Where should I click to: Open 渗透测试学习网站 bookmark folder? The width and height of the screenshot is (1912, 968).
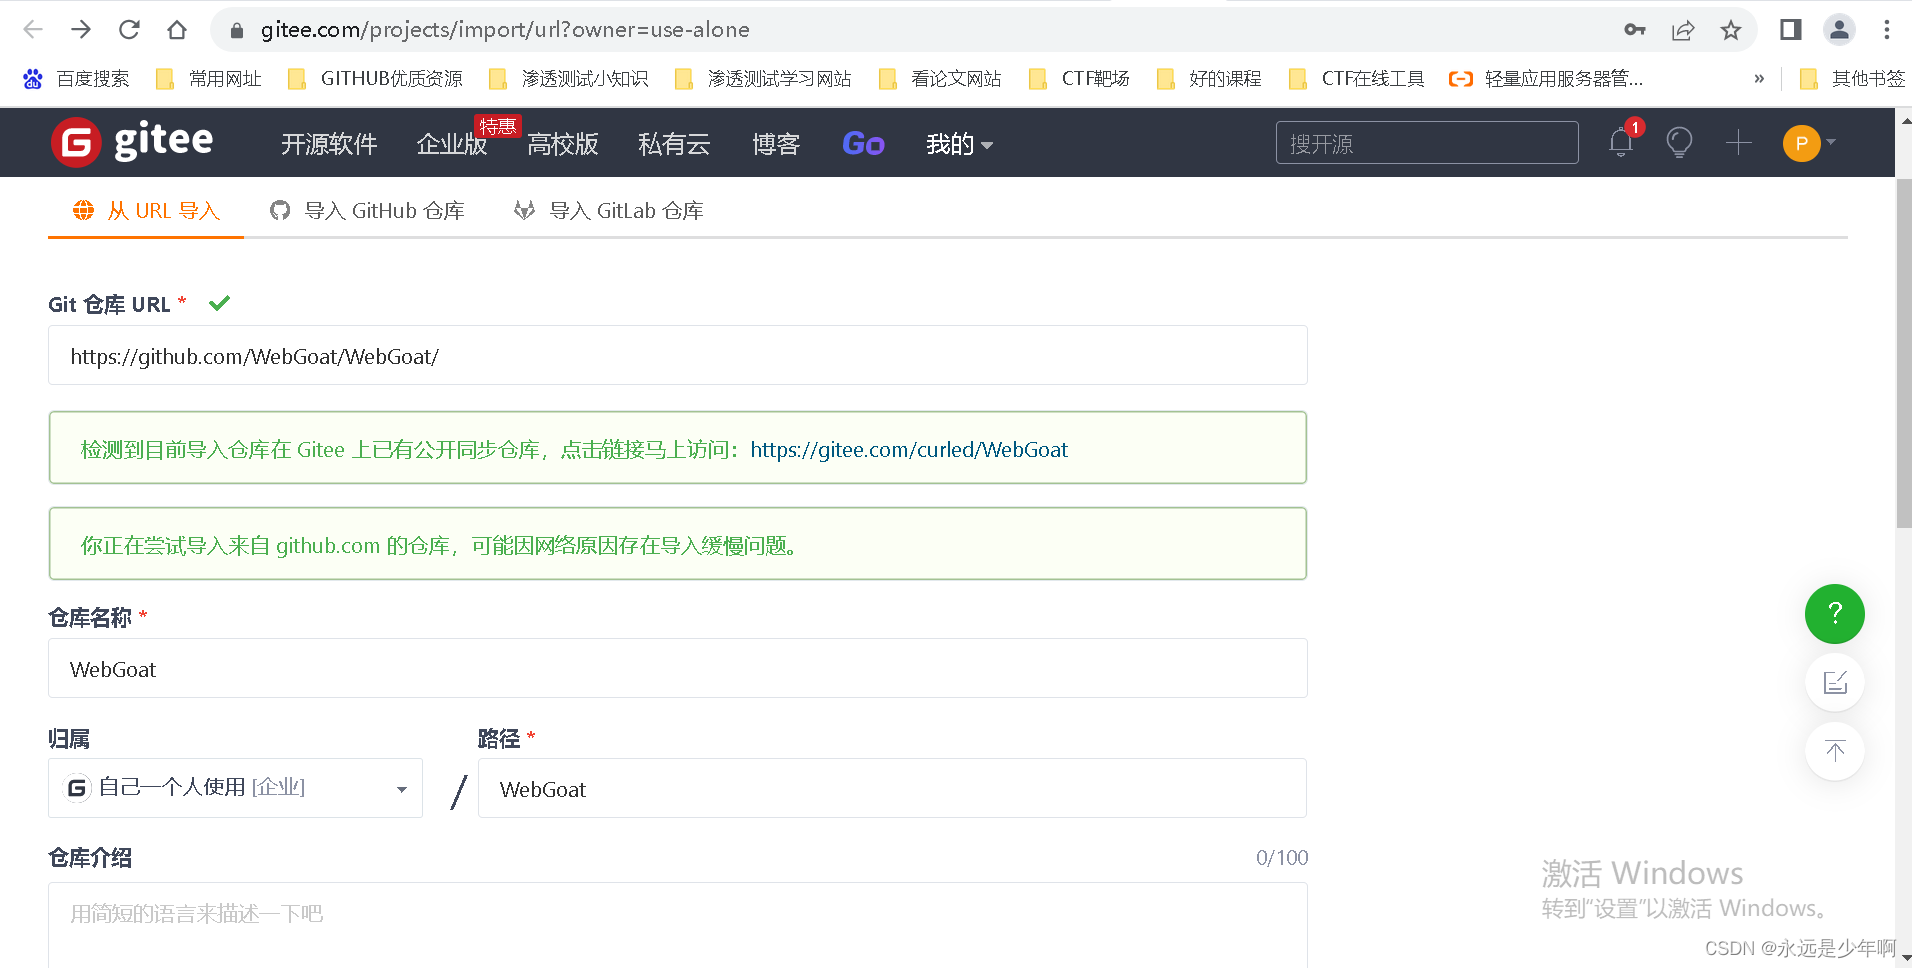point(763,79)
